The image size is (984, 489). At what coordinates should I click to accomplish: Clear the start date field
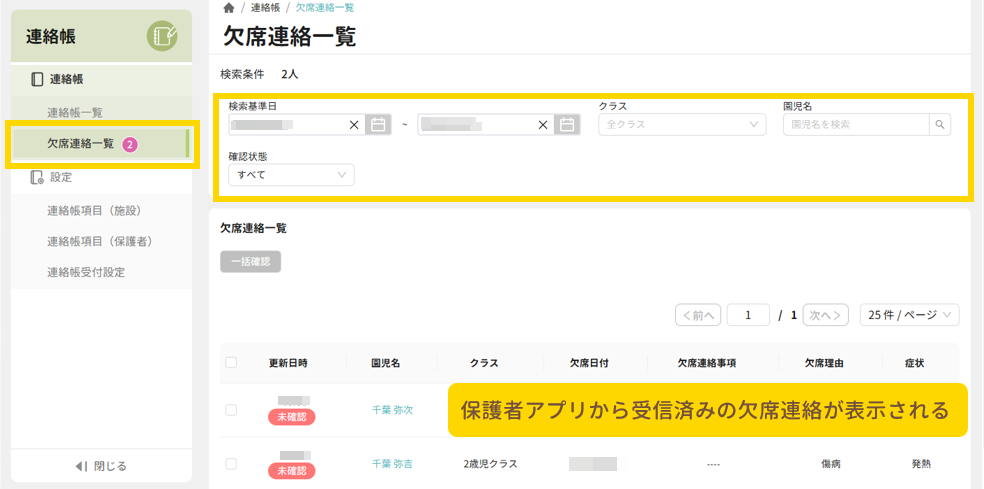(x=354, y=125)
